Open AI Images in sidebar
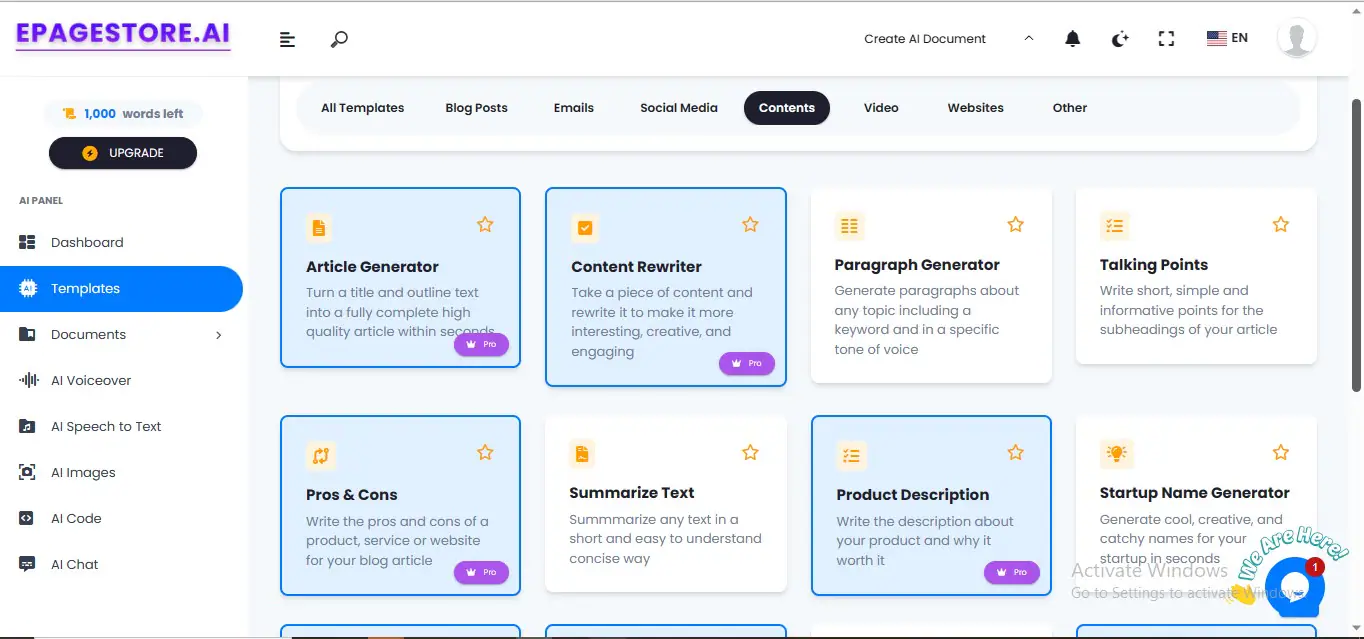The height and width of the screenshot is (639, 1364). 83,472
